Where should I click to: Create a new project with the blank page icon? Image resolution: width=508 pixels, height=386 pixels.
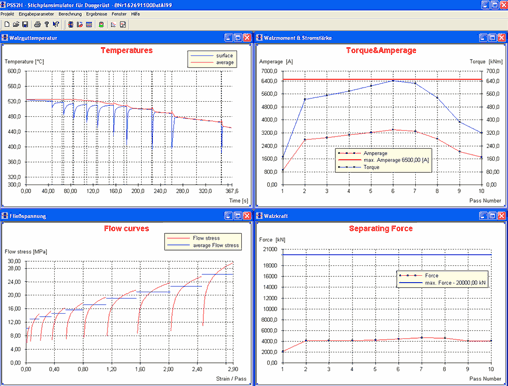[7, 24]
